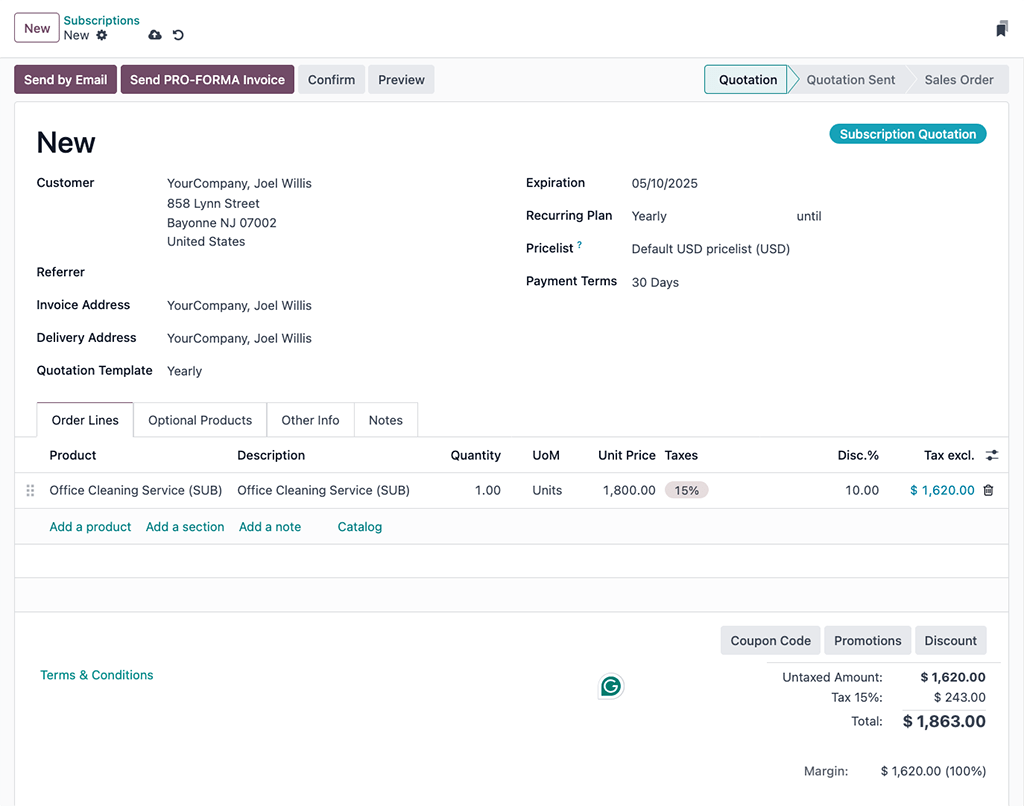Open the Quotation Template dropdown

click(184, 370)
